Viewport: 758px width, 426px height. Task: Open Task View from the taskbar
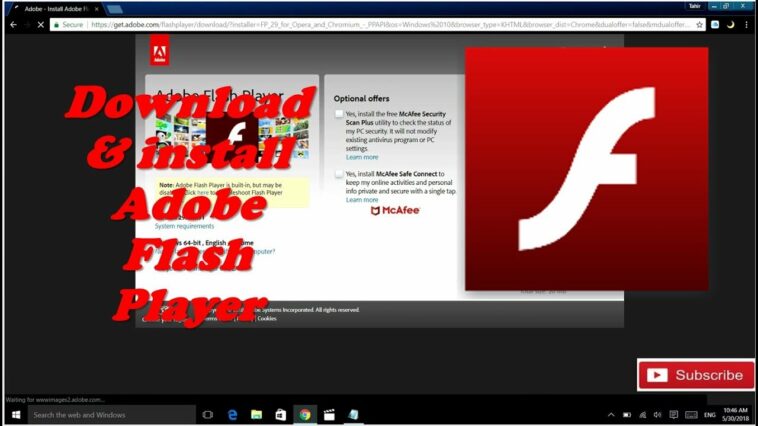point(208,415)
